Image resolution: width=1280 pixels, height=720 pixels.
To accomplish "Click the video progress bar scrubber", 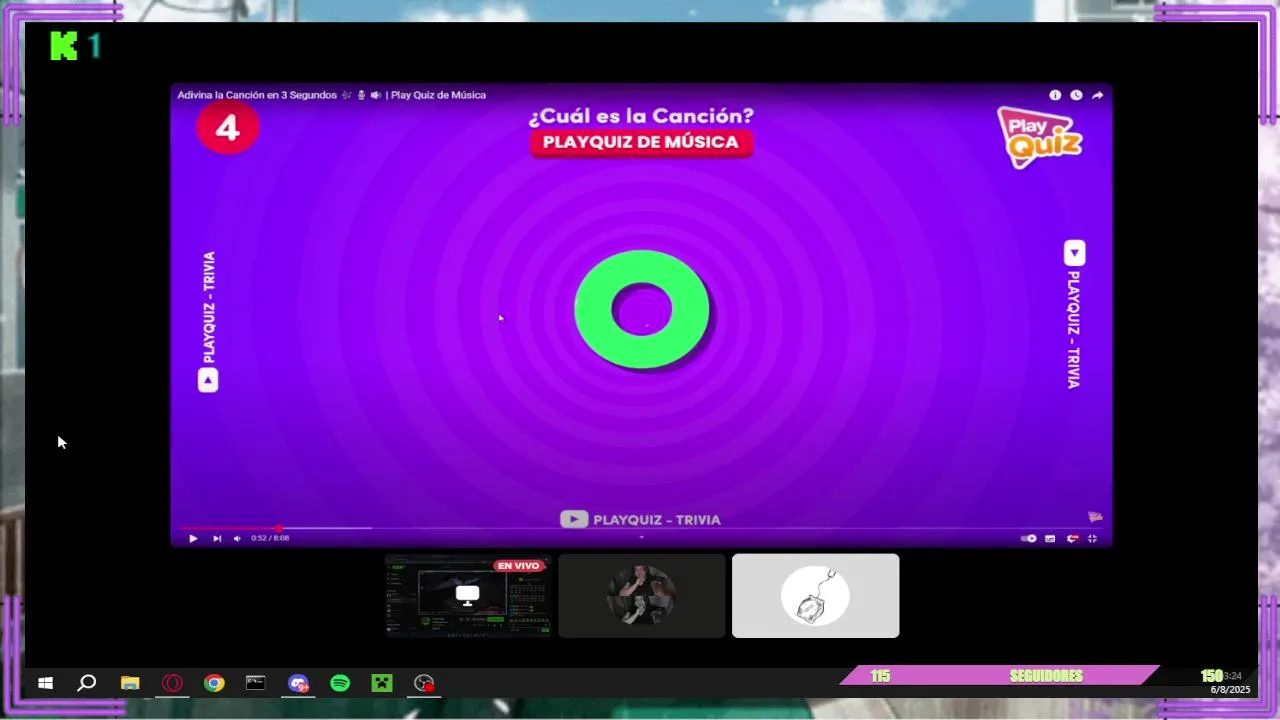I will pos(278,528).
